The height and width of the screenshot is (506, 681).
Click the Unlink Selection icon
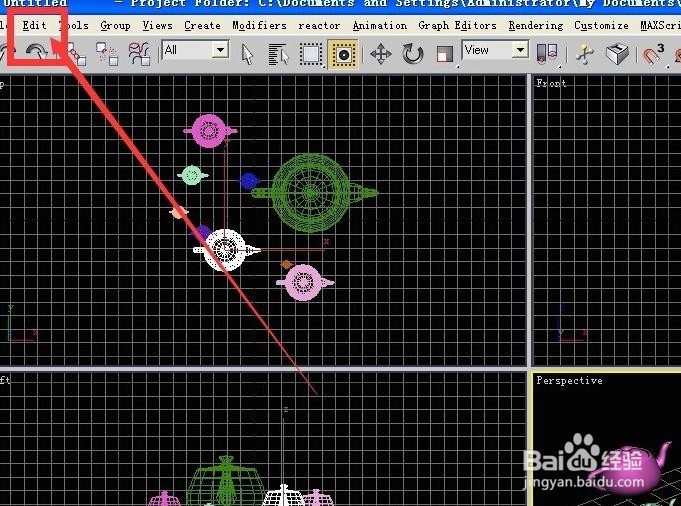(107, 54)
